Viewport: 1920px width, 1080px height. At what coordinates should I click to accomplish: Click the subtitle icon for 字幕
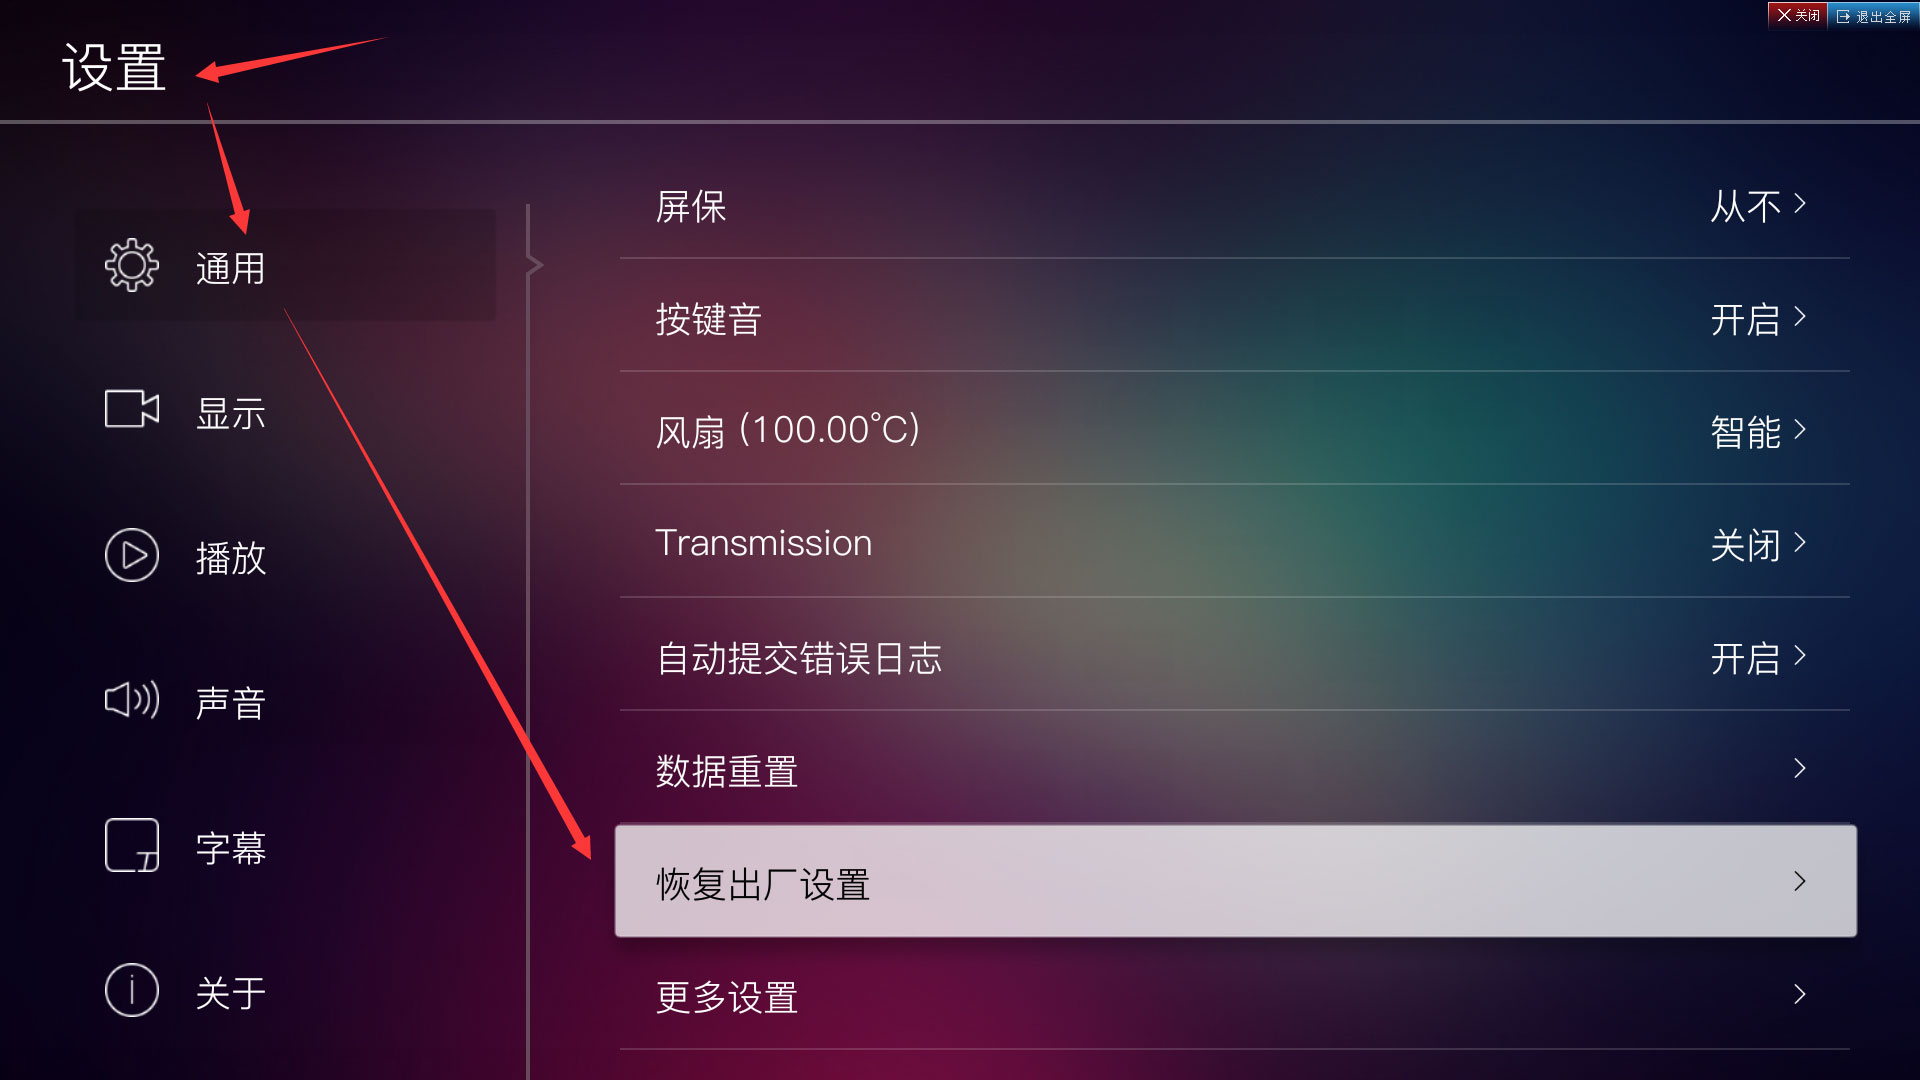coord(132,845)
